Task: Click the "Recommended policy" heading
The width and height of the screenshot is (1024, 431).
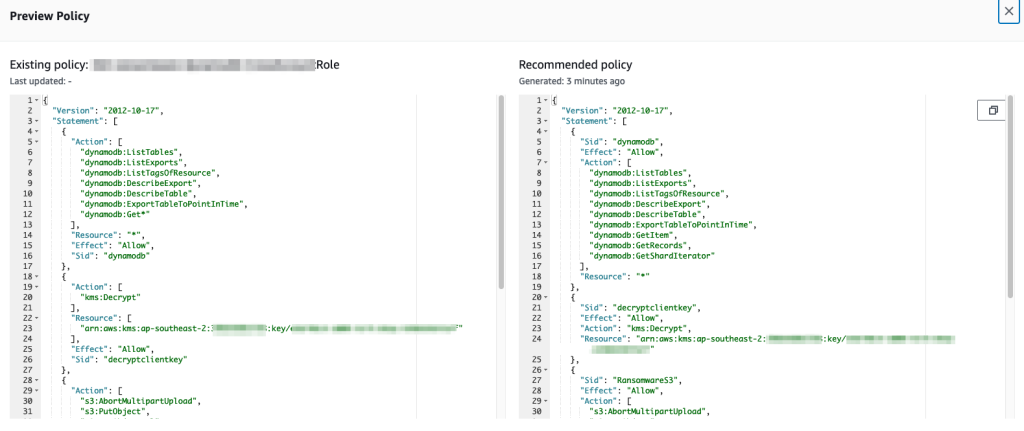Action: coord(575,65)
